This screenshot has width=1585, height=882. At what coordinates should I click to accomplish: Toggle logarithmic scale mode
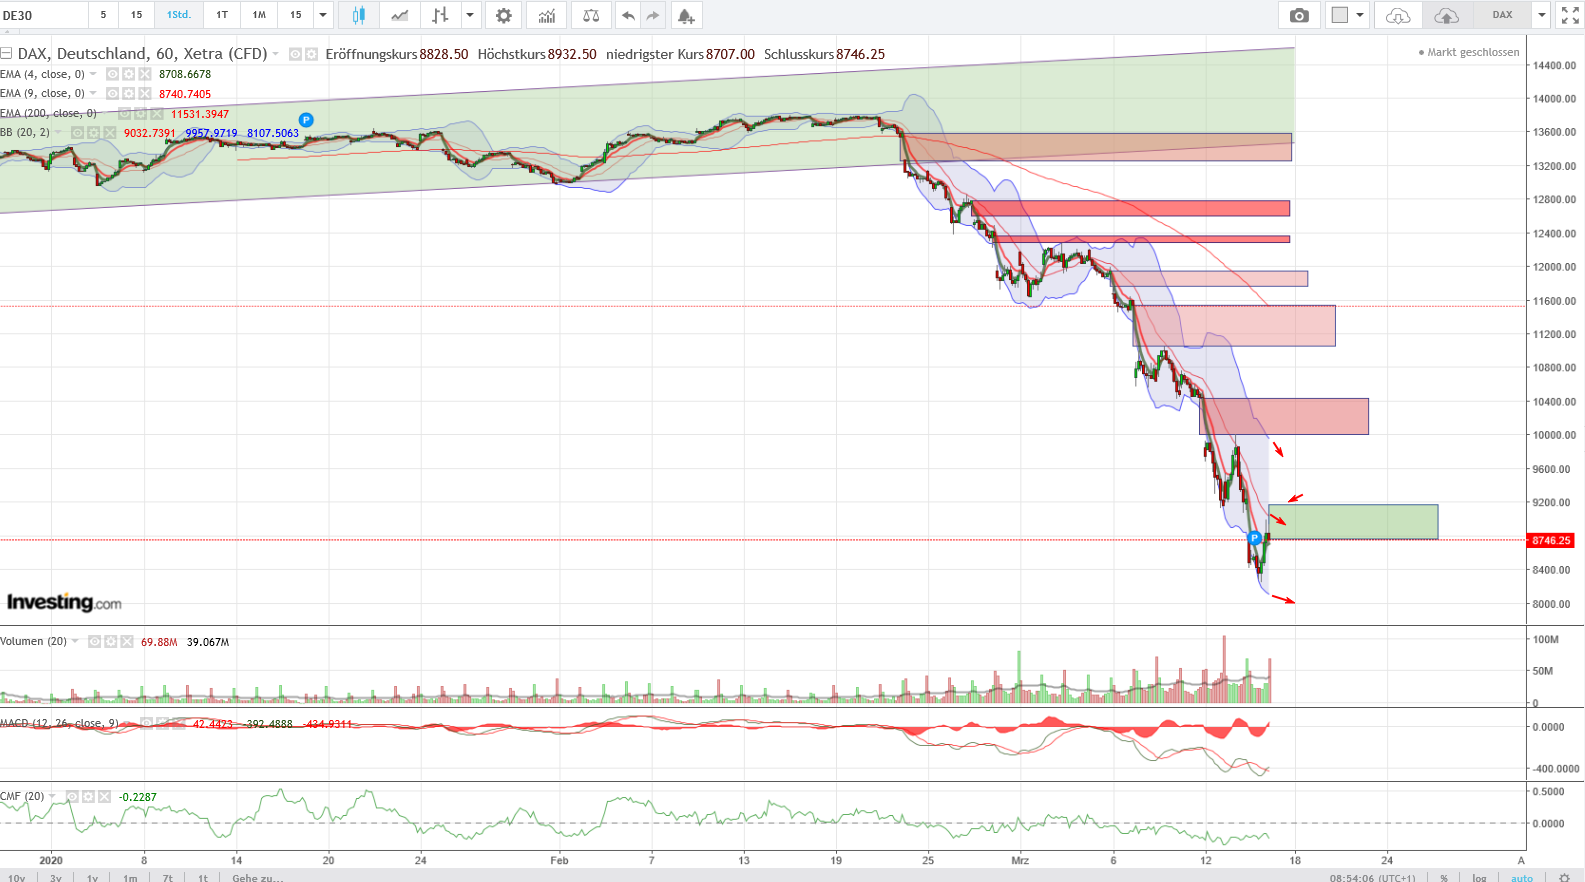coord(1479,877)
